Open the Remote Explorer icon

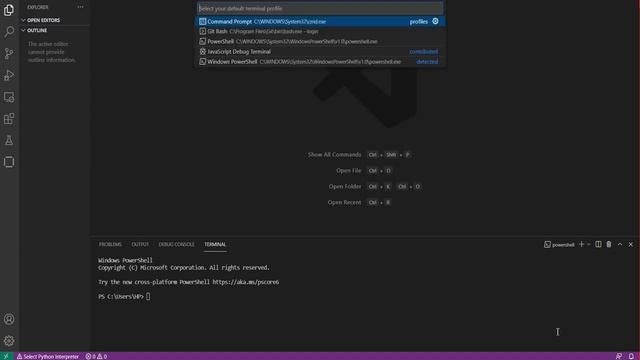(9, 97)
